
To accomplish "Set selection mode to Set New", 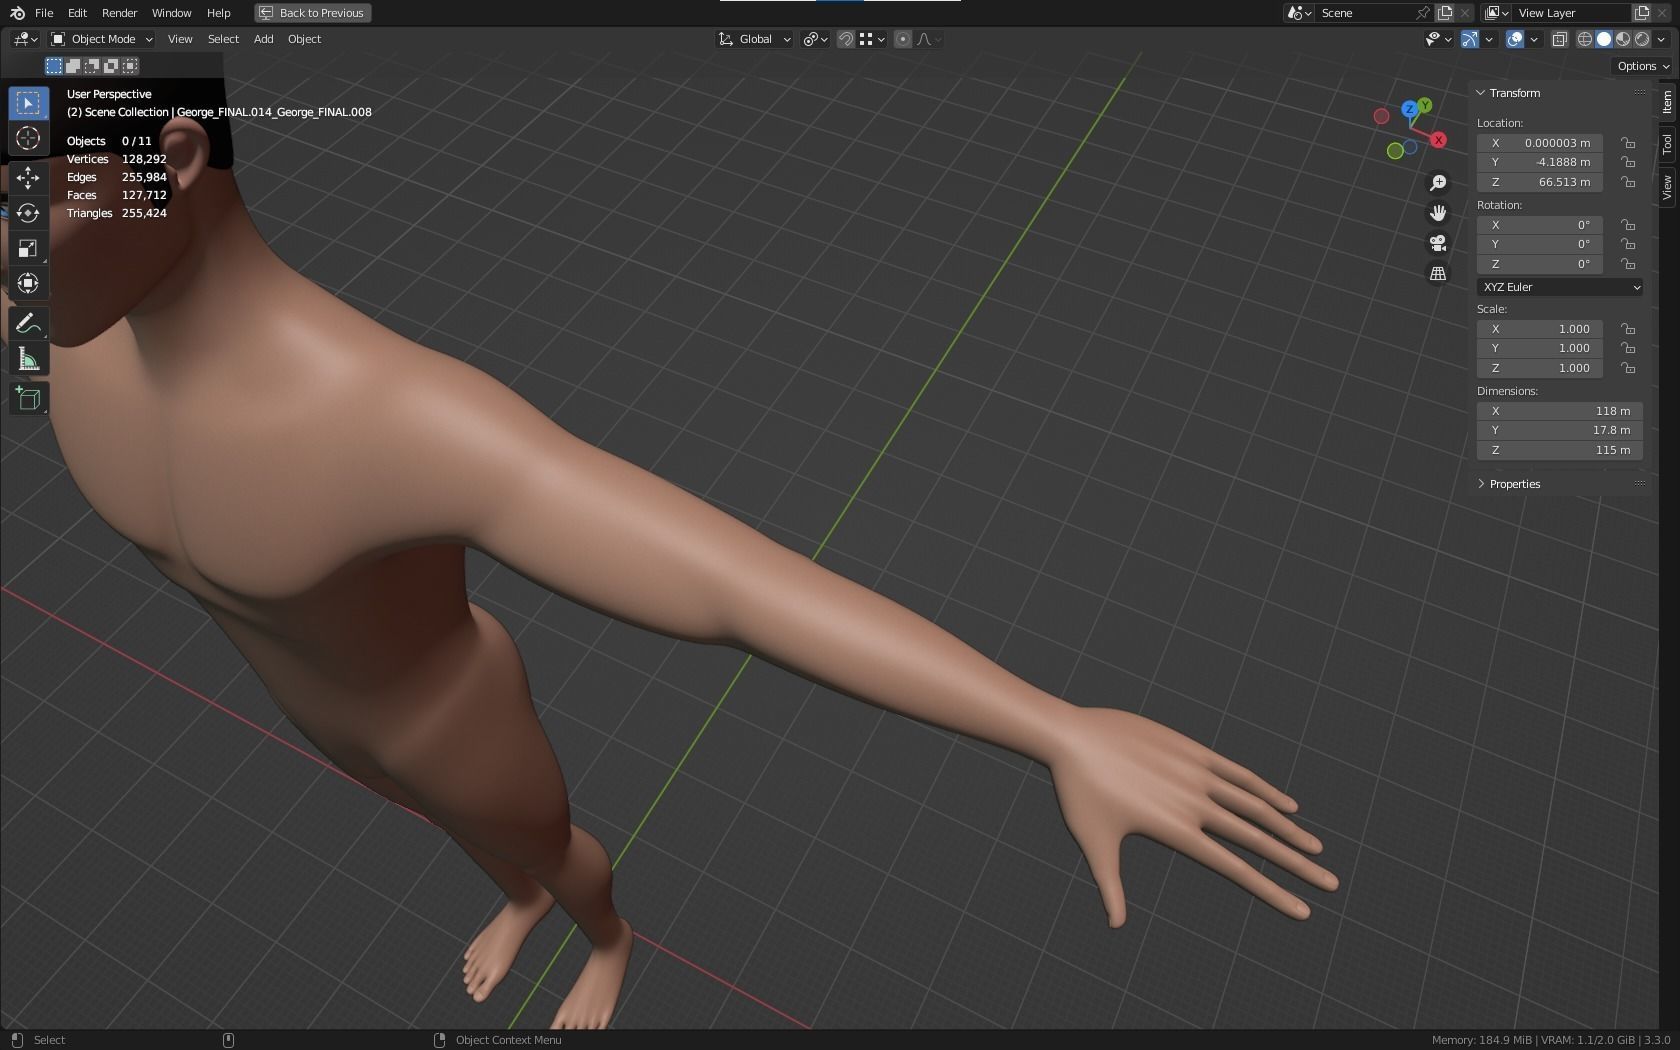I will tap(54, 66).
